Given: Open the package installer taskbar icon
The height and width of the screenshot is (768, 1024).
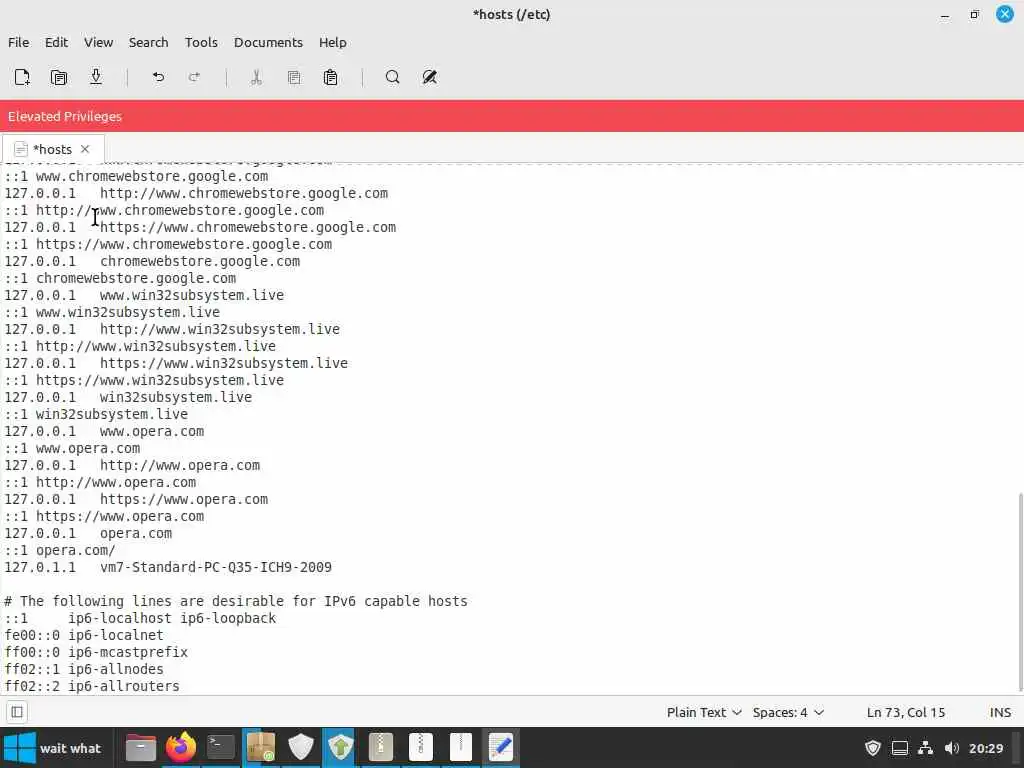Looking at the screenshot, I should pyautogui.click(x=261, y=747).
